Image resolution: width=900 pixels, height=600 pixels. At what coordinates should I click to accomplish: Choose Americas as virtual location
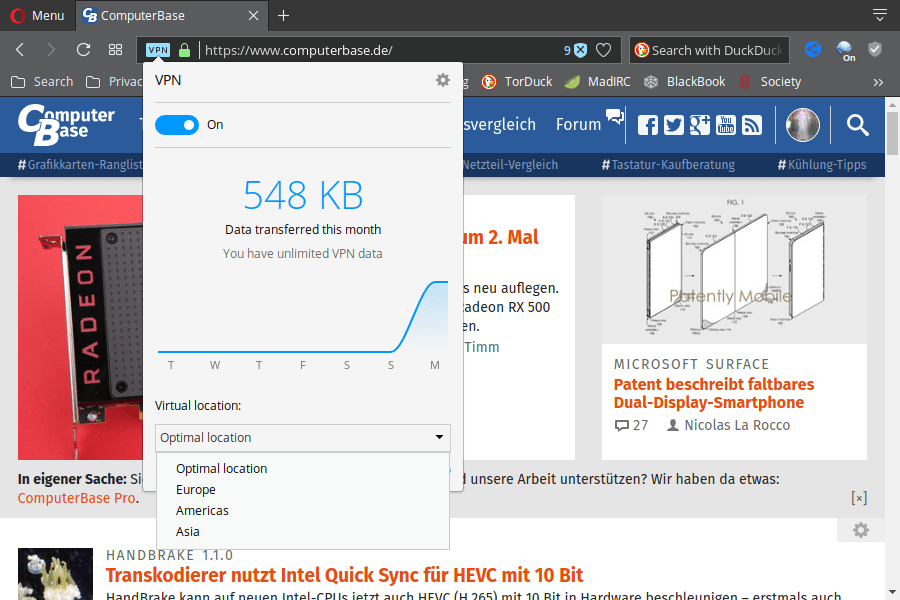click(x=202, y=510)
